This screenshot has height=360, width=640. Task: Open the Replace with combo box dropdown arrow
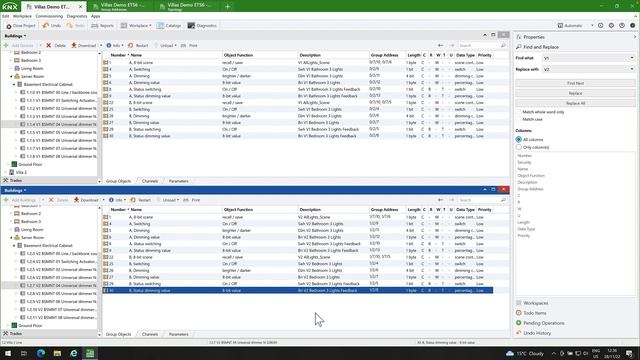pyautogui.click(x=631, y=69)
